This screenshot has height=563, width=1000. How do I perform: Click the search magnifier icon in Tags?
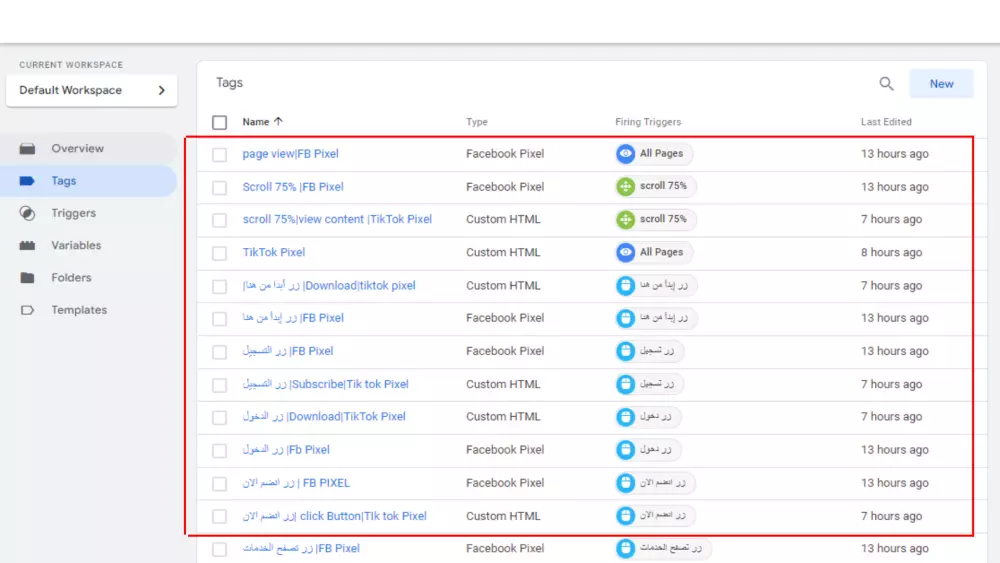886,84
